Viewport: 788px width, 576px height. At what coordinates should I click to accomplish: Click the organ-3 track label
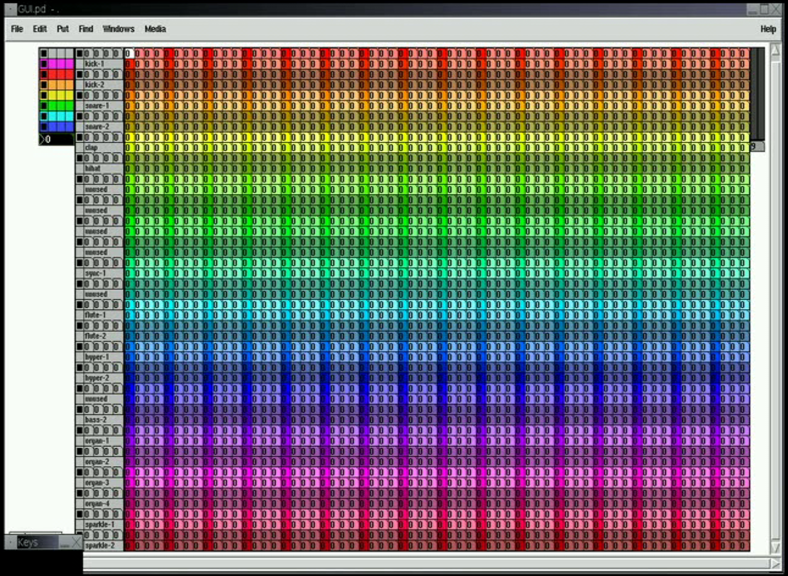(97, 483)
